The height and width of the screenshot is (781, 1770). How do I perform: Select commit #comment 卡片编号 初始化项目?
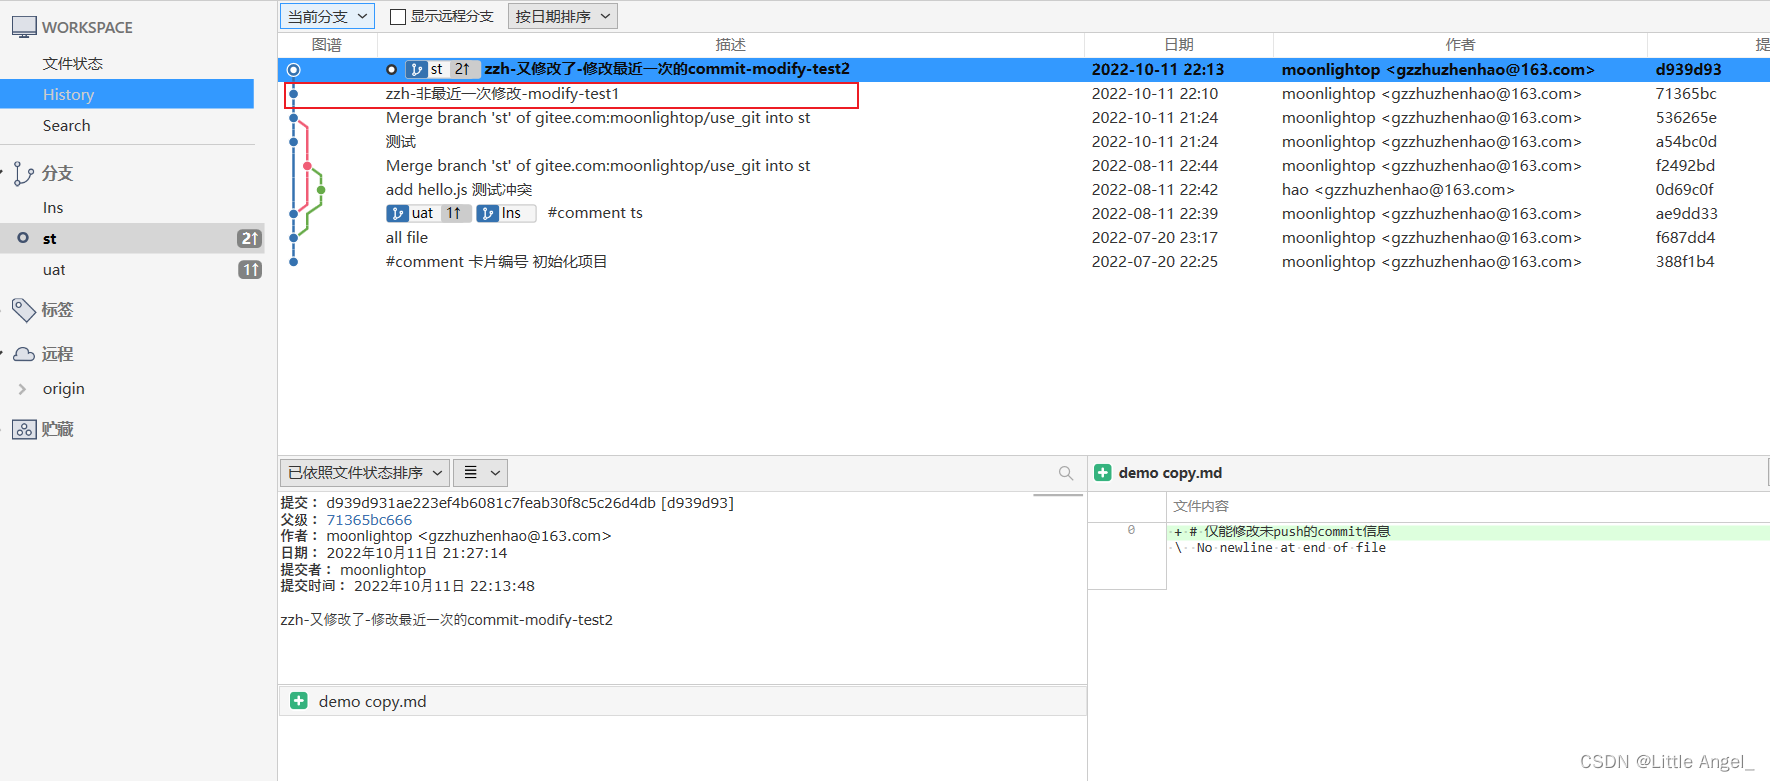click(497, 262)
